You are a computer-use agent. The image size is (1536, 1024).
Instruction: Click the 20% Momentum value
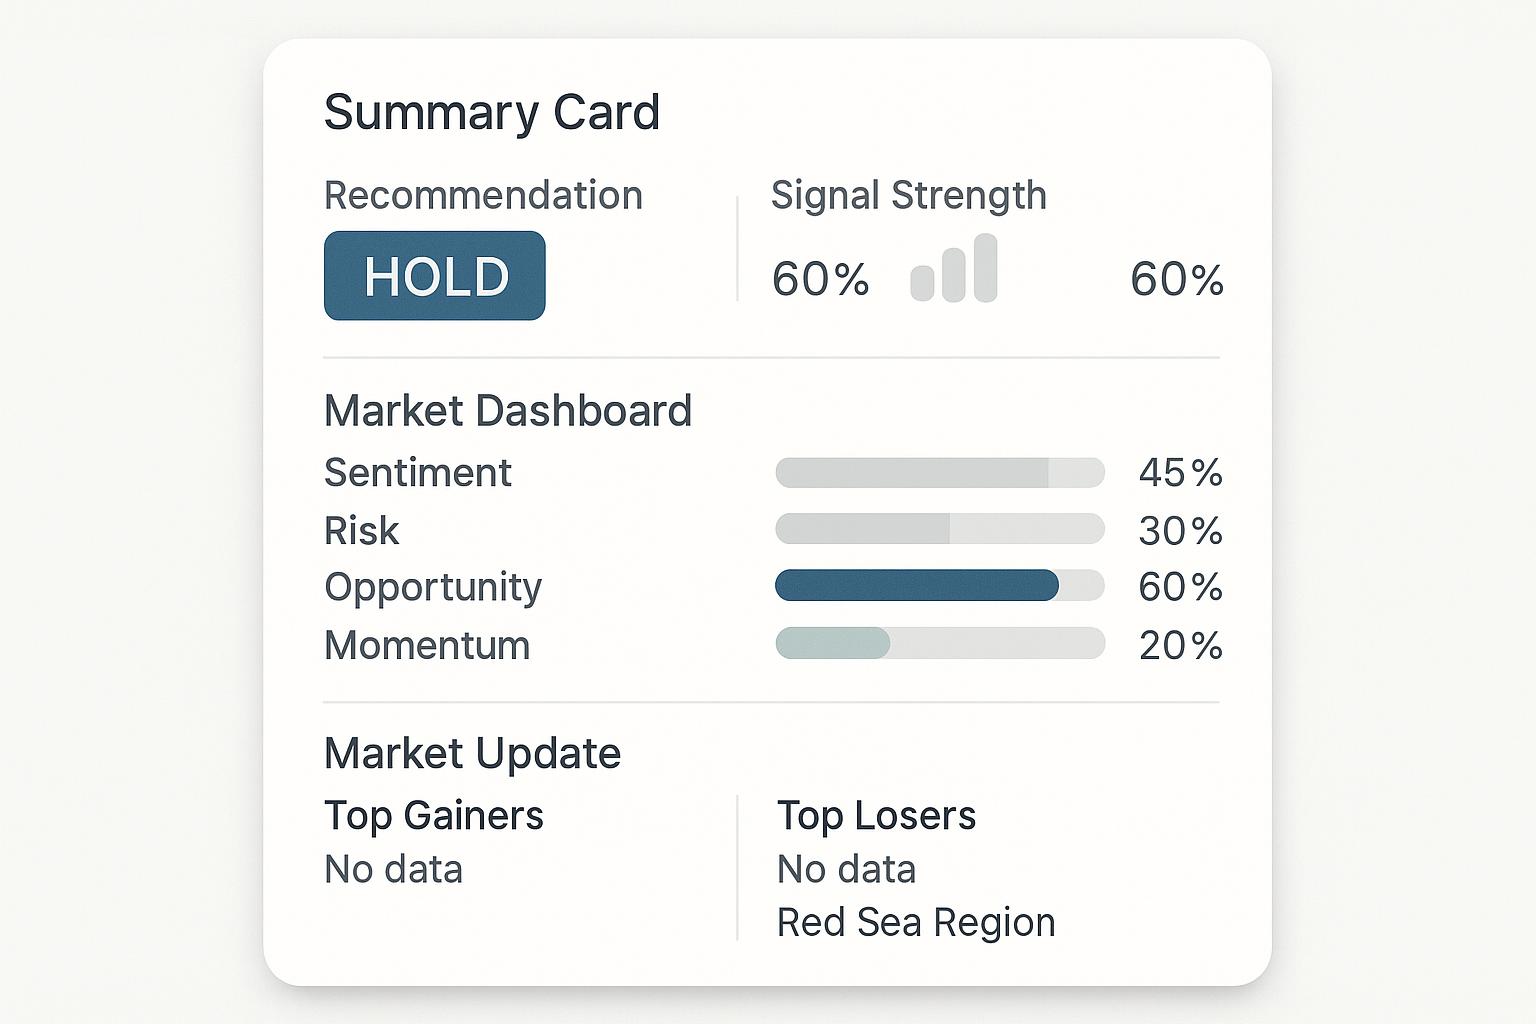(x=1181, y=645)
